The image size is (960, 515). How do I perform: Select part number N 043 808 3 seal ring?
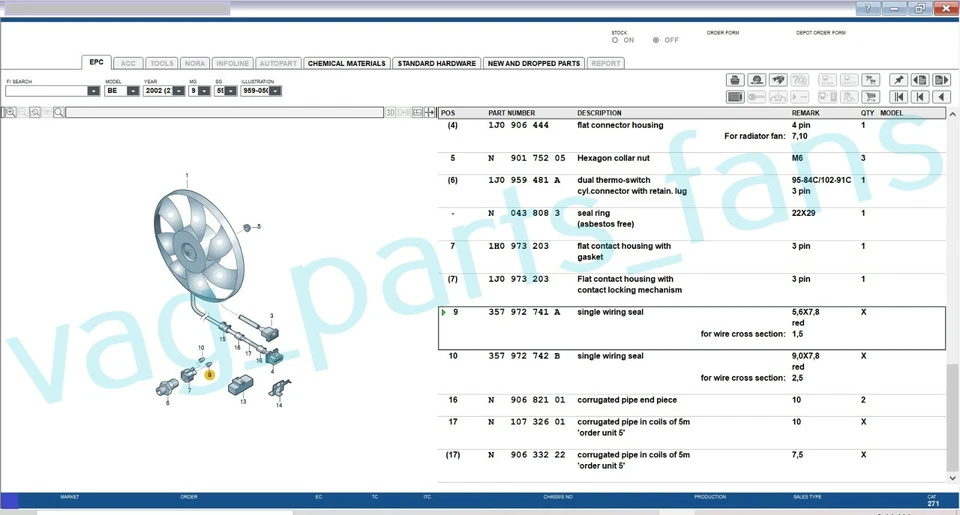point(524,213)
